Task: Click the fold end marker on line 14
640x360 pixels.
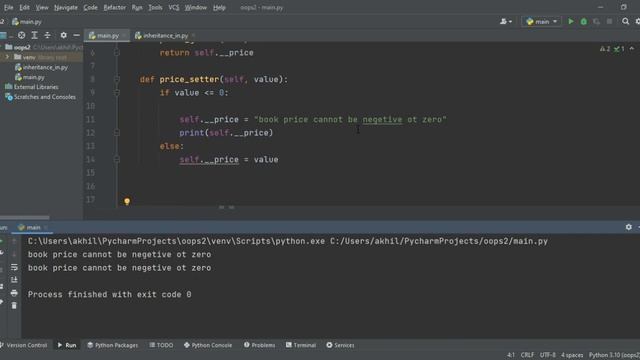Action: pos(117,160)
